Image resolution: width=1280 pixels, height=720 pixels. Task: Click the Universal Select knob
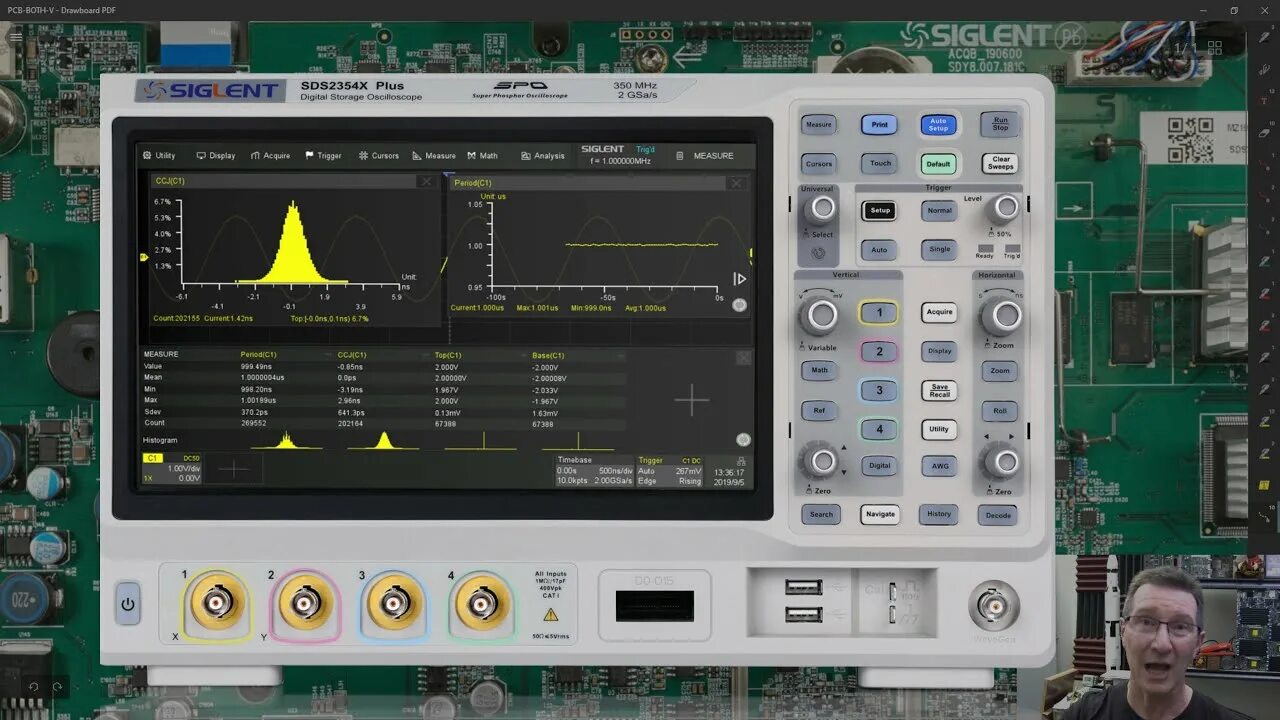click(821, 208)
